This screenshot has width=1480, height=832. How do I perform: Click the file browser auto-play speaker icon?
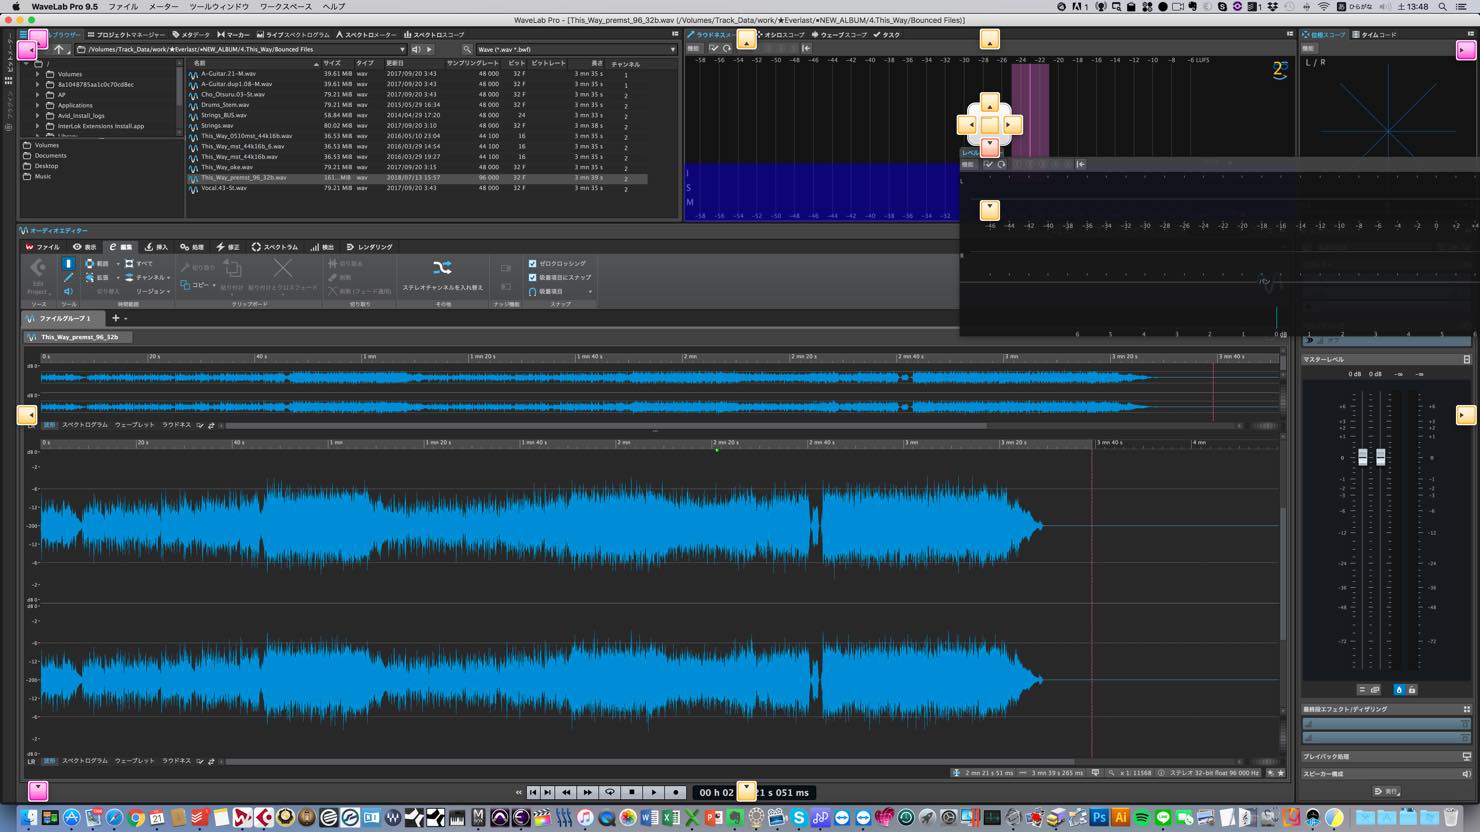(x=417, y=49)
